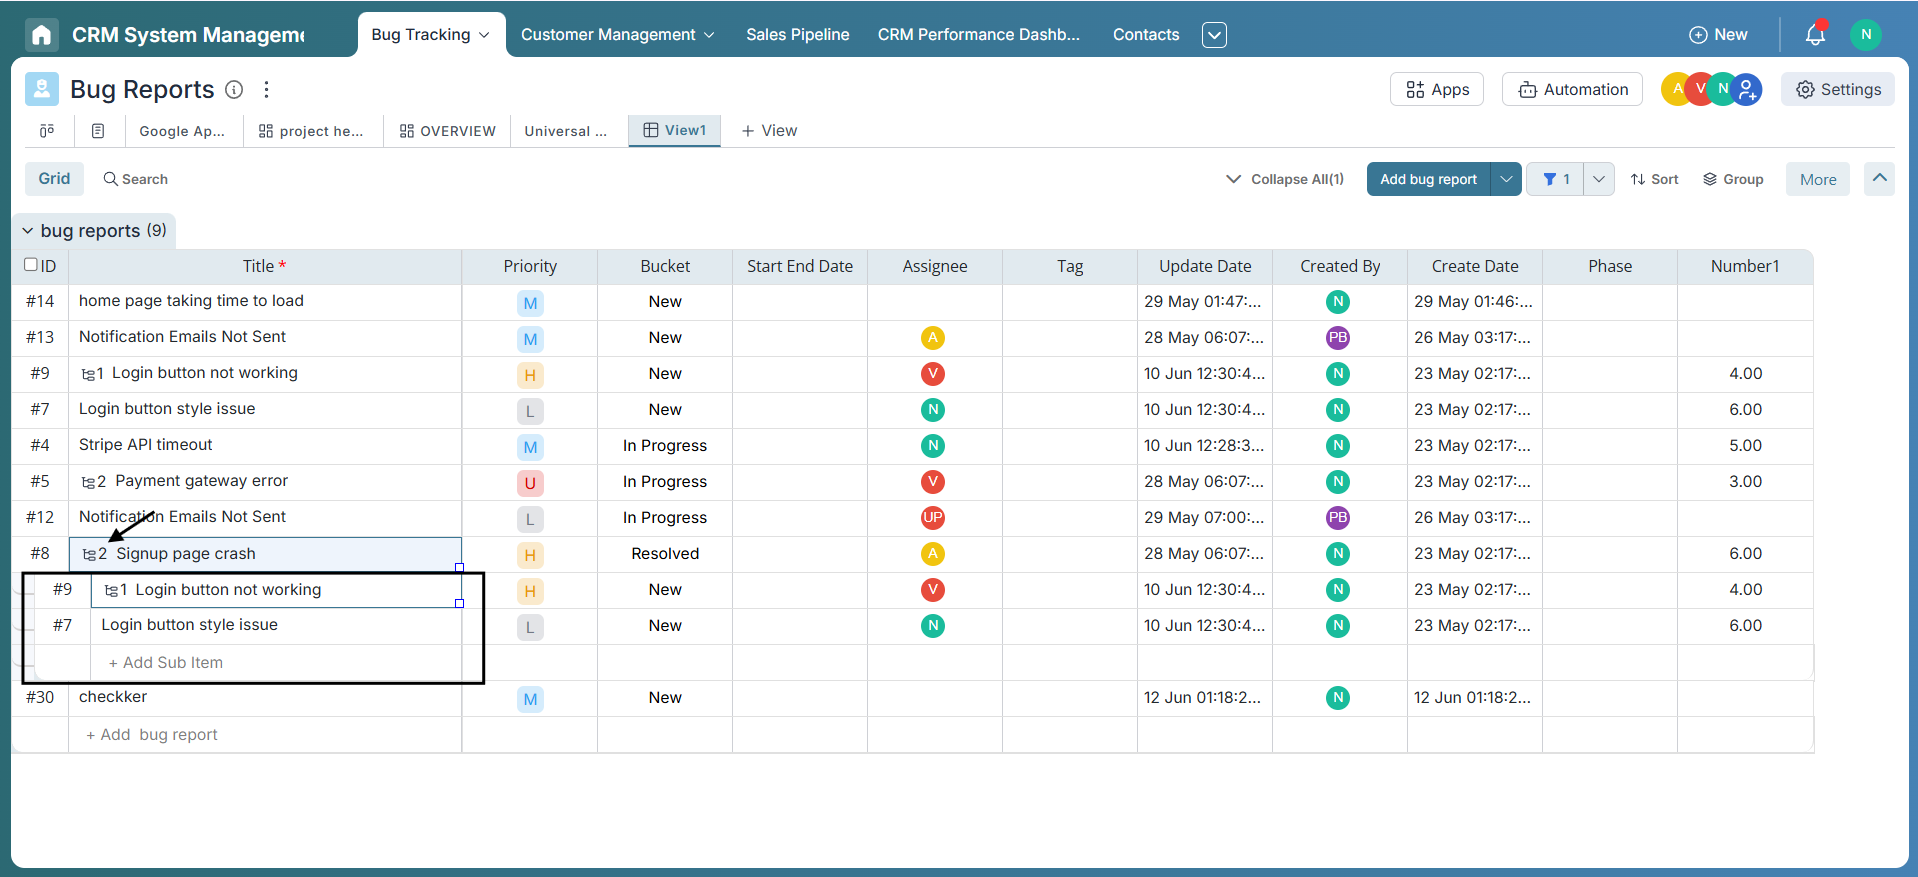The height and width of the screenshot is (877, 1918).
Task: Click yellow avatar A in header collaborators
Action: (x=1675, y=89)
